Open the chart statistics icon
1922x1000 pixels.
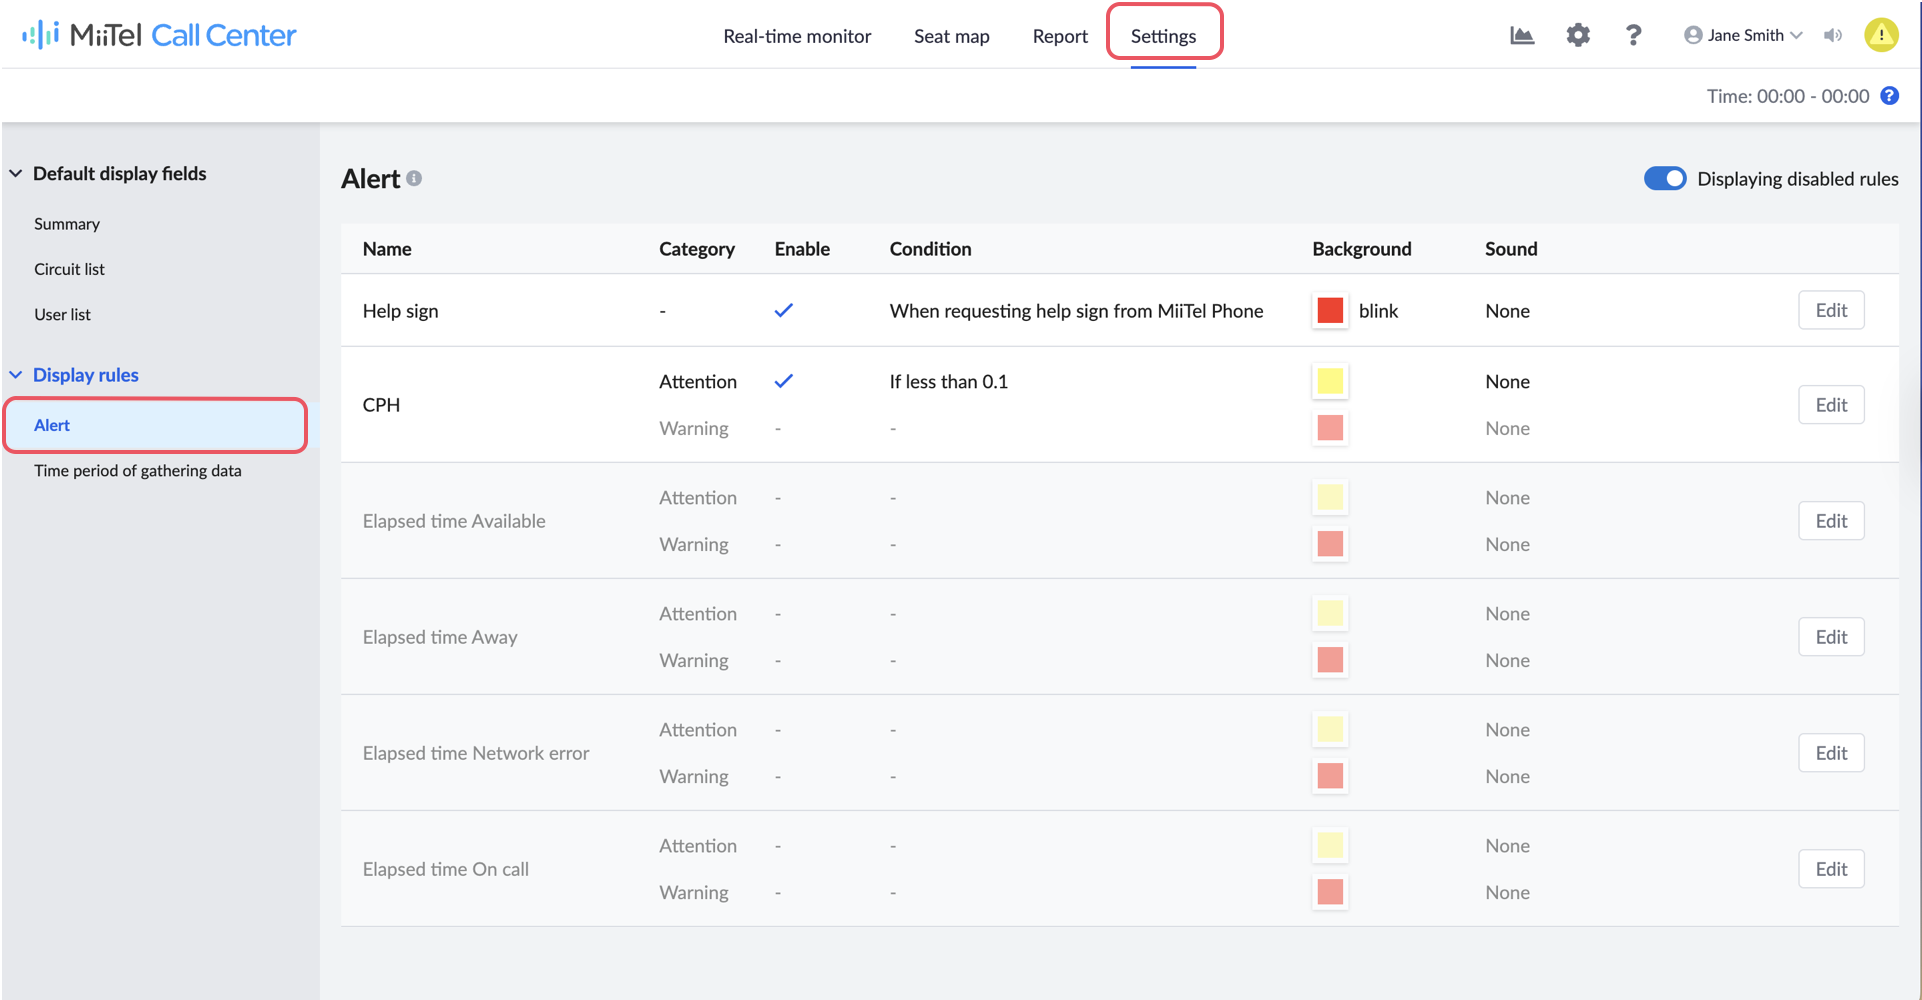coord(1522,36)
